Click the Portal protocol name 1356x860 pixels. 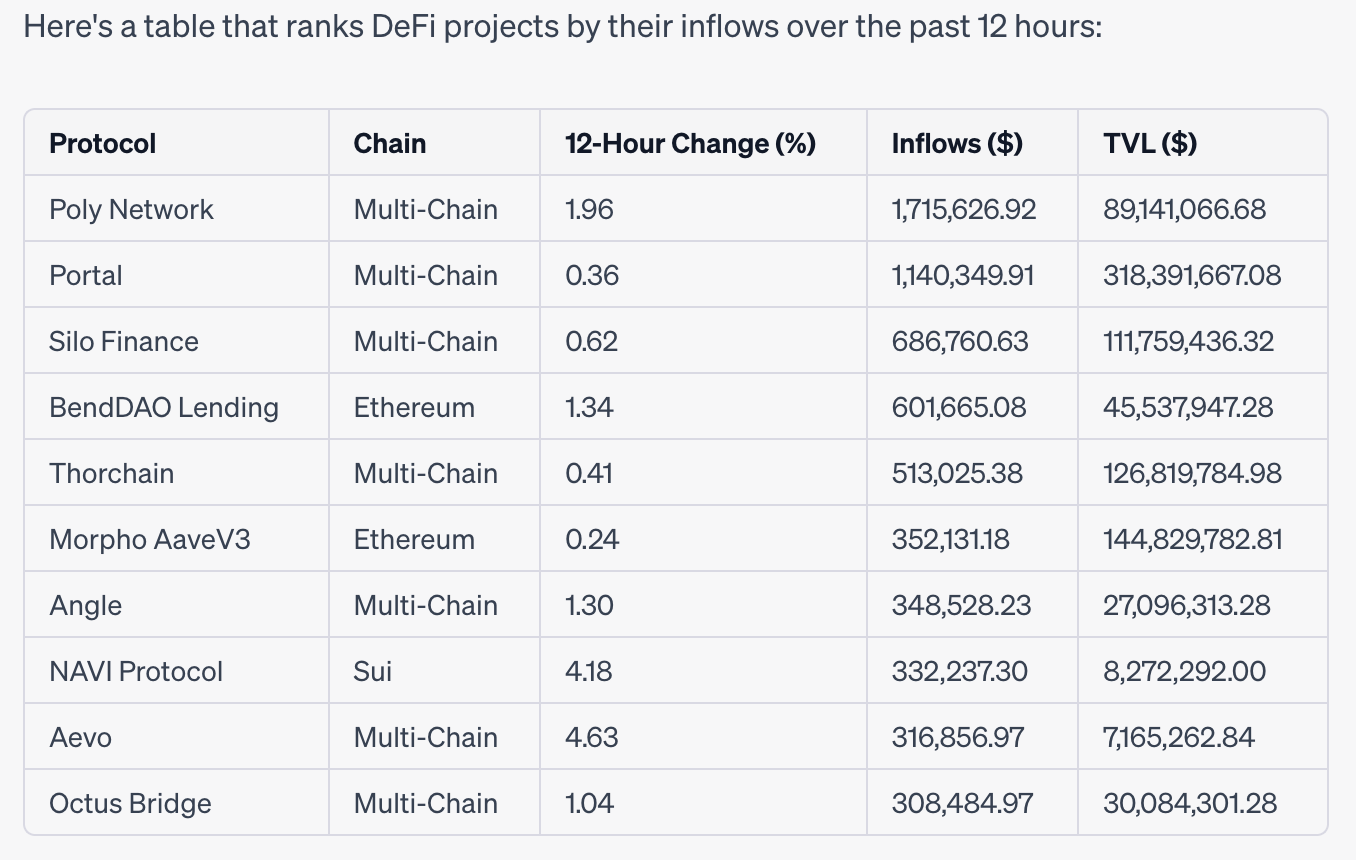[86, 276]
